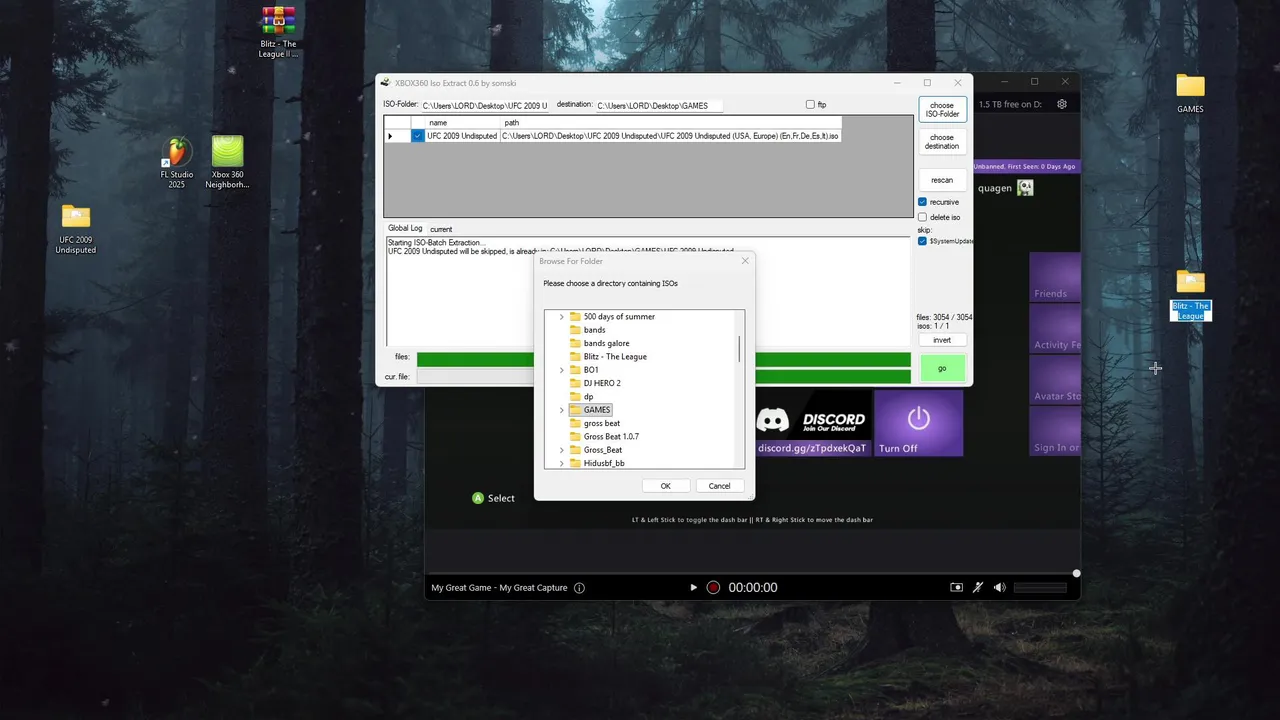Select the bands galore folder
Image resolution: width=1280 pixels, height=720 pixels.
click(x=606, y=343)
